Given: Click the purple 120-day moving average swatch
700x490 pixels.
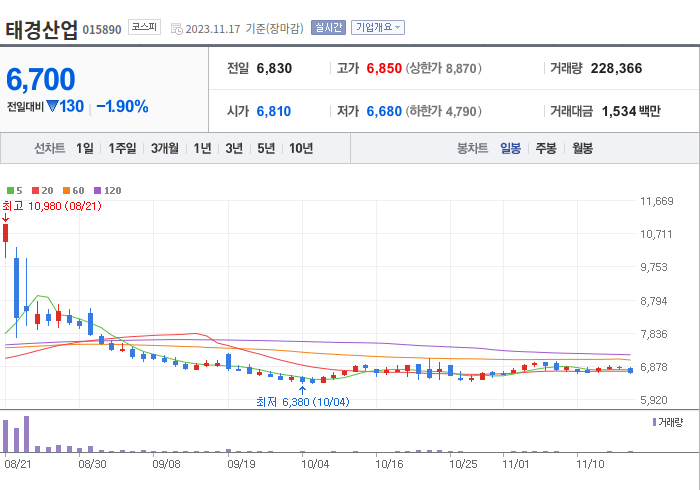Looking at the screenshot, I should [98, 191].
